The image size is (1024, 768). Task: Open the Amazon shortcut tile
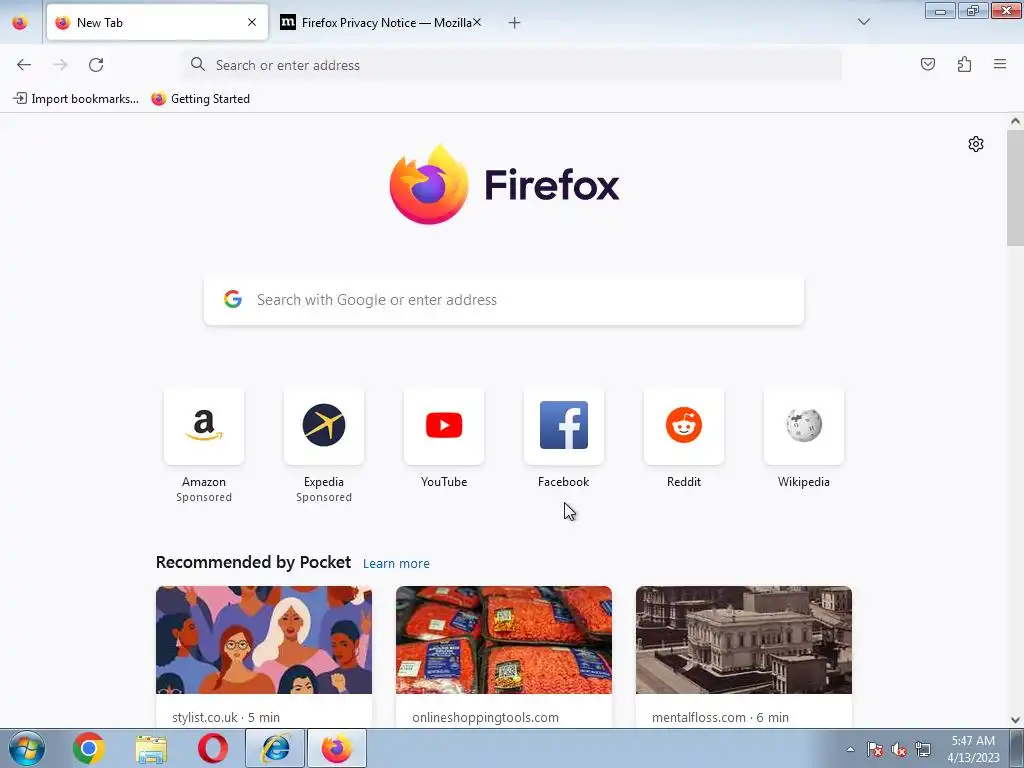(x=204, y=426)
